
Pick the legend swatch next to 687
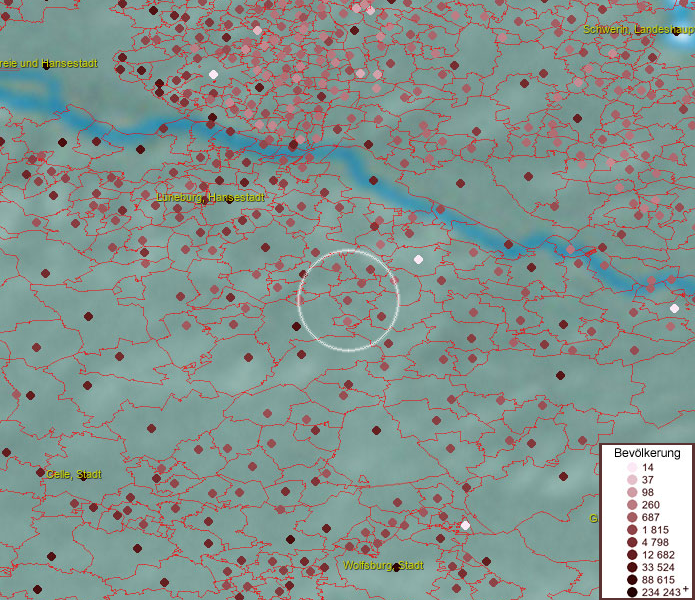click(632, 517)
